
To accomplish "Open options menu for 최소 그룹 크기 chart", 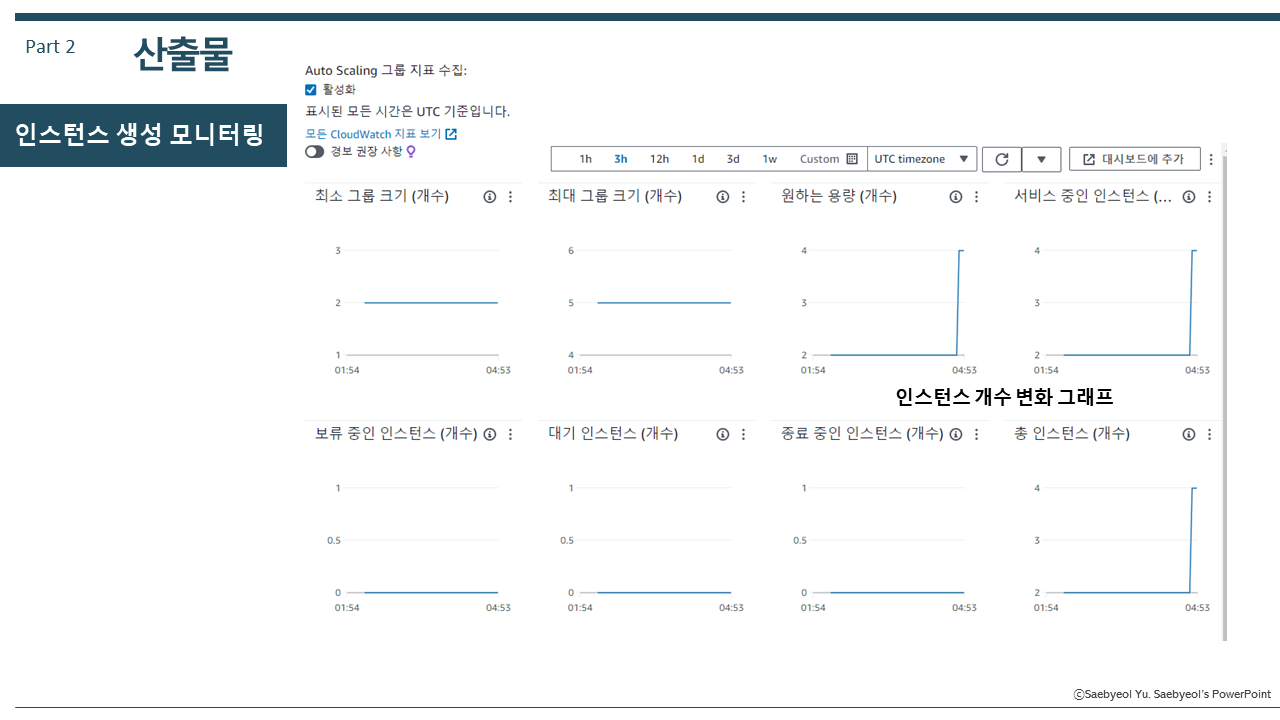I will click(x=510, y=197).
